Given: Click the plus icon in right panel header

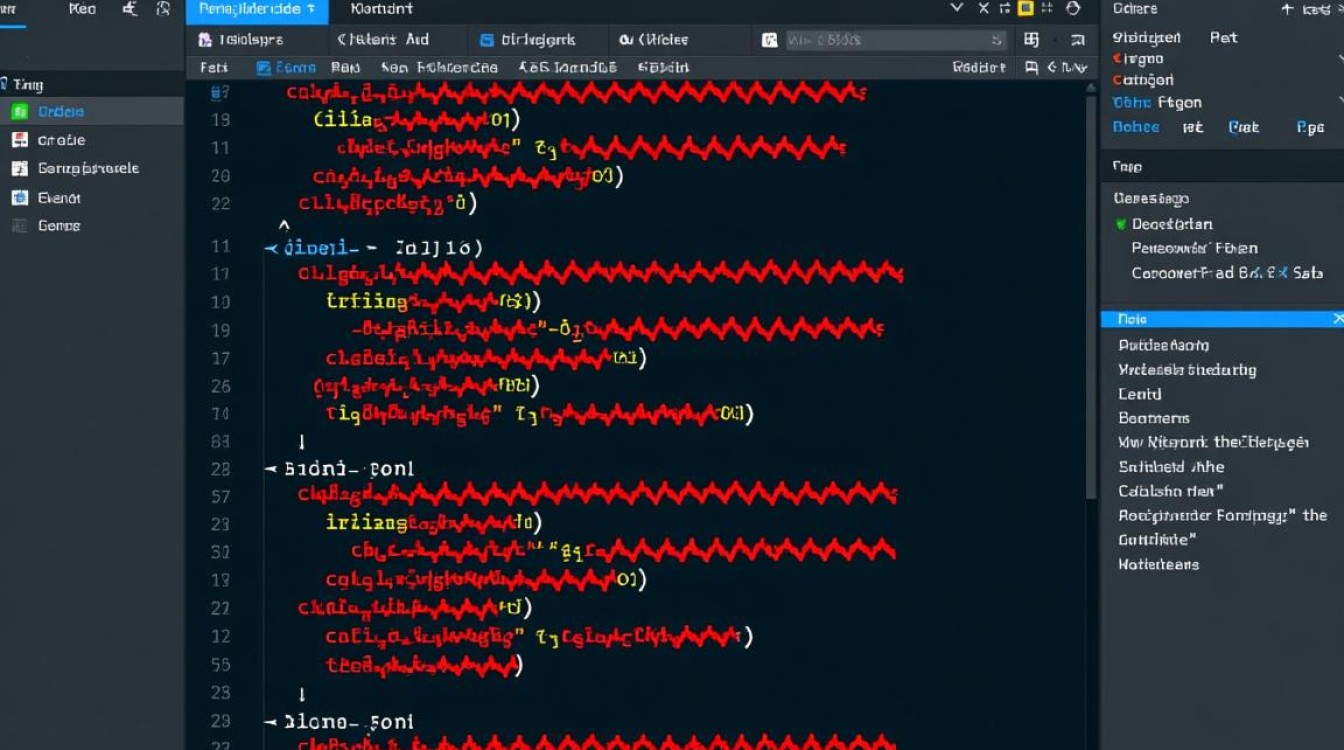Looking at the screenshot, I should click(1287, 9).
